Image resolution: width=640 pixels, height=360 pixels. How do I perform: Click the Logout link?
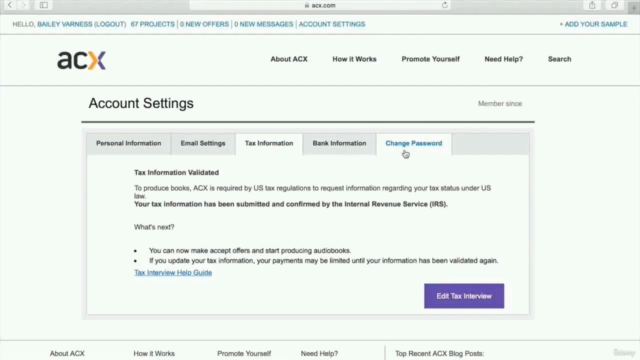coord(110,24)
